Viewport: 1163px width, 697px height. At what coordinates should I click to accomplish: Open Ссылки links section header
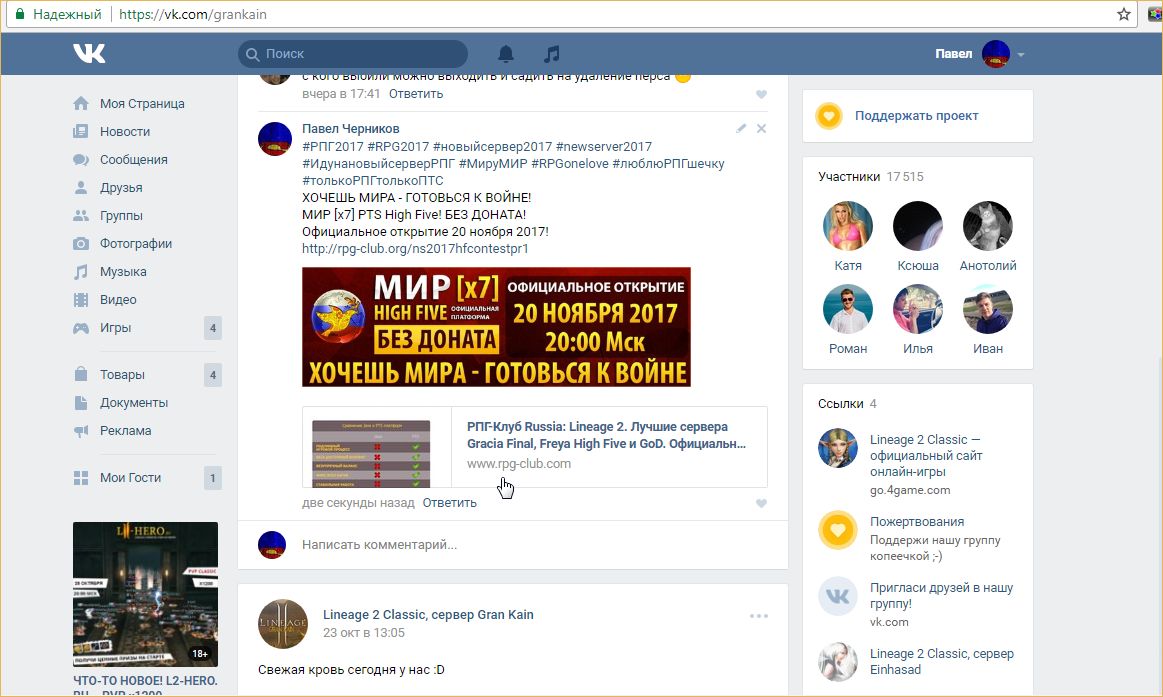(847, 403)
